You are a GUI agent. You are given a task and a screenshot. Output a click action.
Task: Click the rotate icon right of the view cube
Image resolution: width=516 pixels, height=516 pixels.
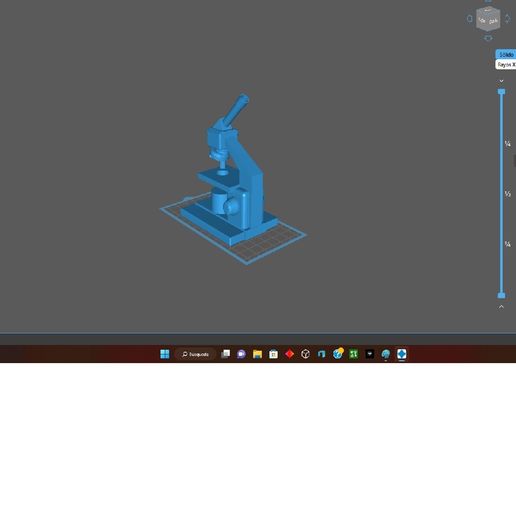[x=507, y=19]
